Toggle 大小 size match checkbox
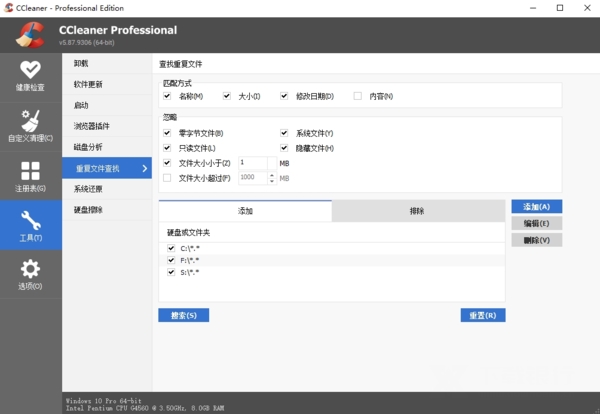Screen dimensions: 600x414 point(227,96)
